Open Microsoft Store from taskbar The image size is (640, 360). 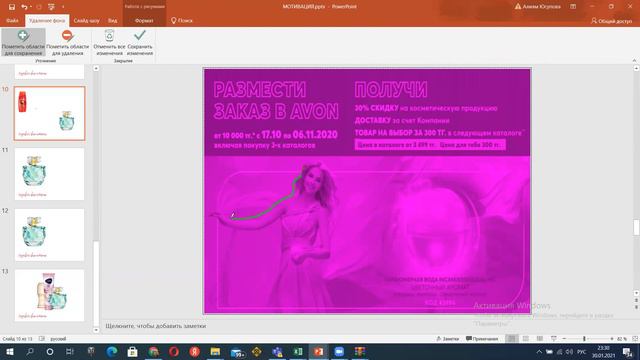tap(132, 351)
